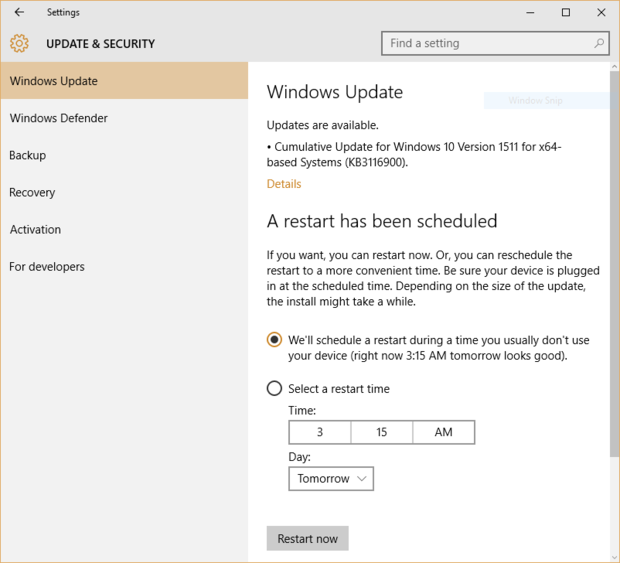This screenshot has width=620, height=563.
Task: Click the 'A restart has been scheduled' heading
Action: [382, 221]
